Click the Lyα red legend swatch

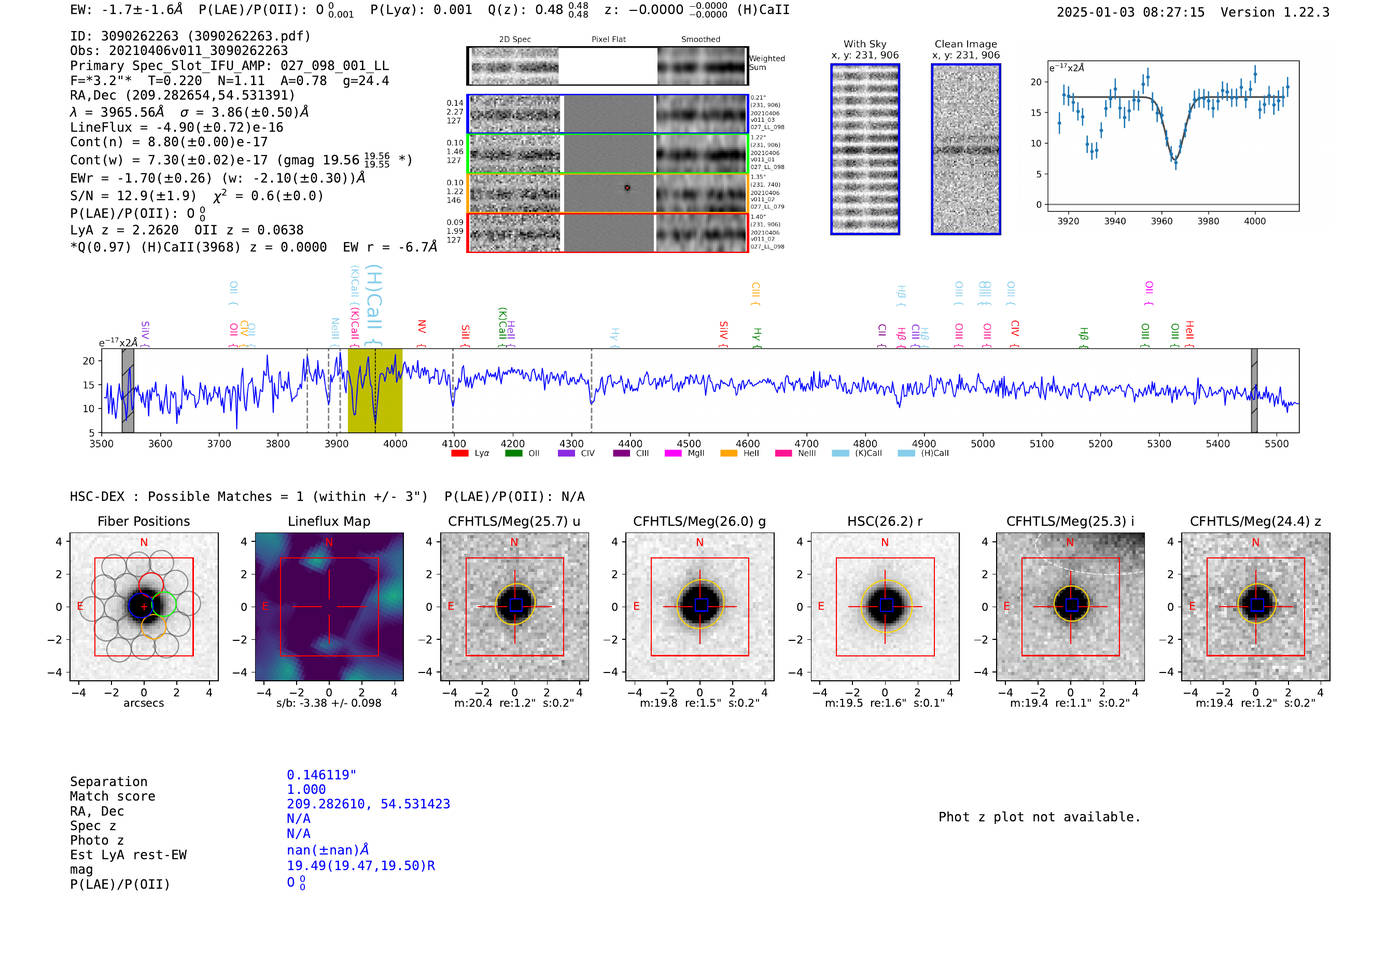tap(460, 453)
